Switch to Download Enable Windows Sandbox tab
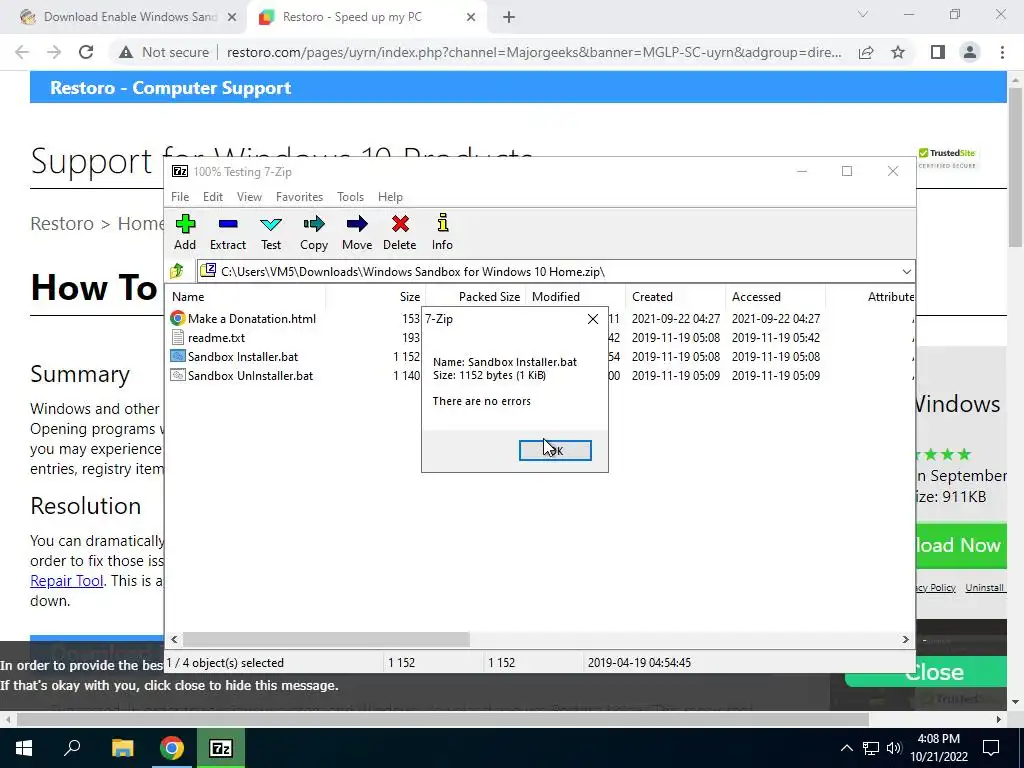This screenshot has width=1024, height=768. pos(129,17)
